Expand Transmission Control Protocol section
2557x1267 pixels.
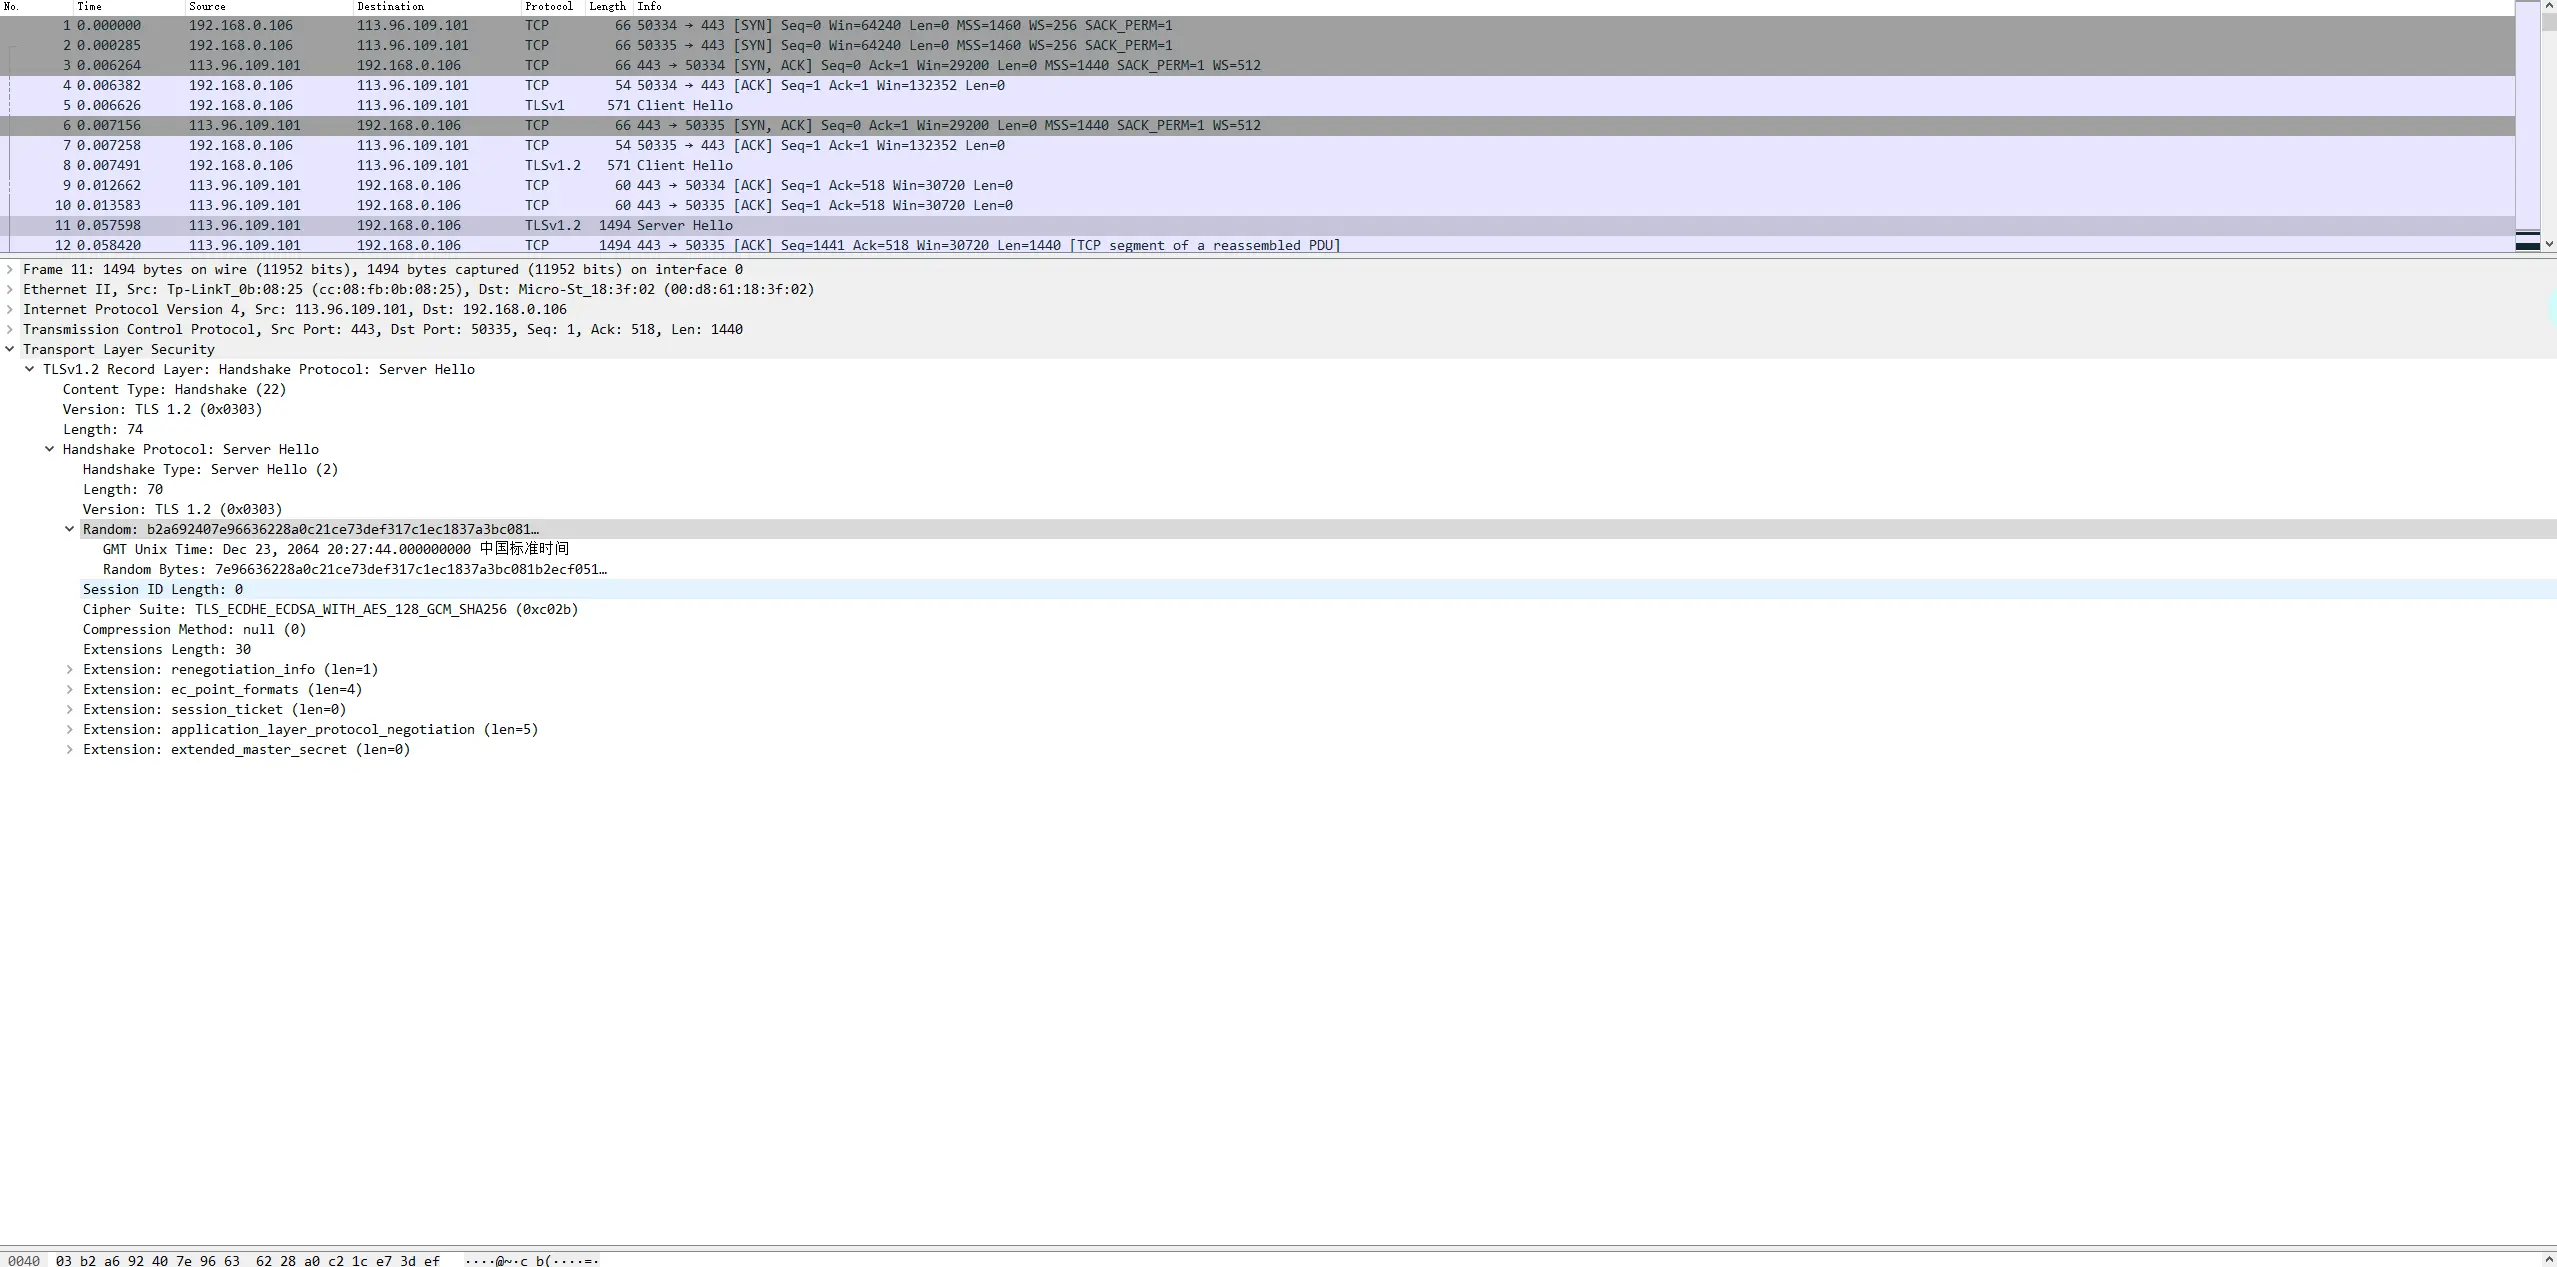[10, 329]
